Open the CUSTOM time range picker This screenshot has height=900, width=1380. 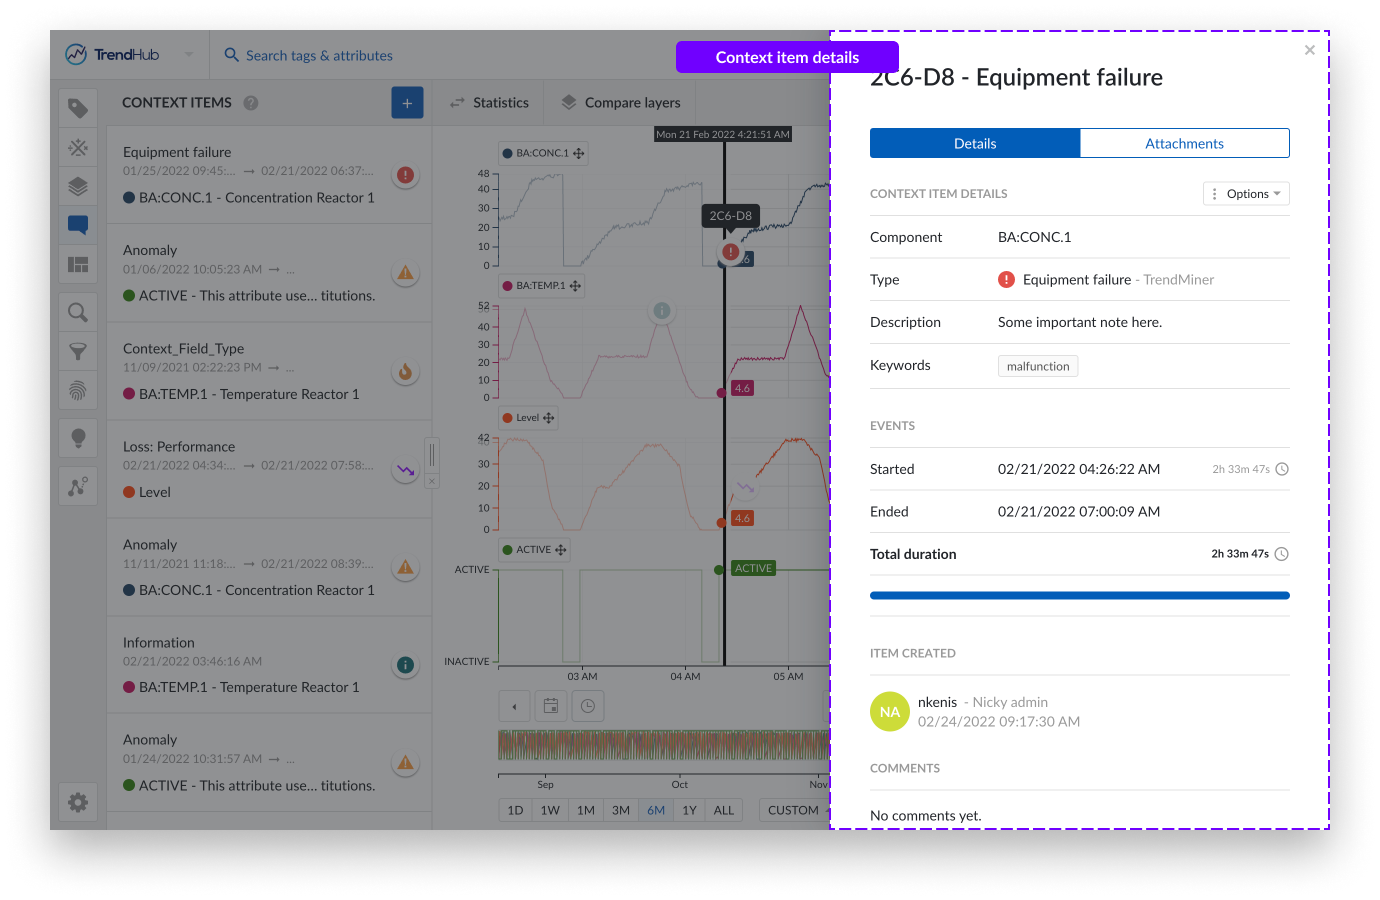coord(793,810)
